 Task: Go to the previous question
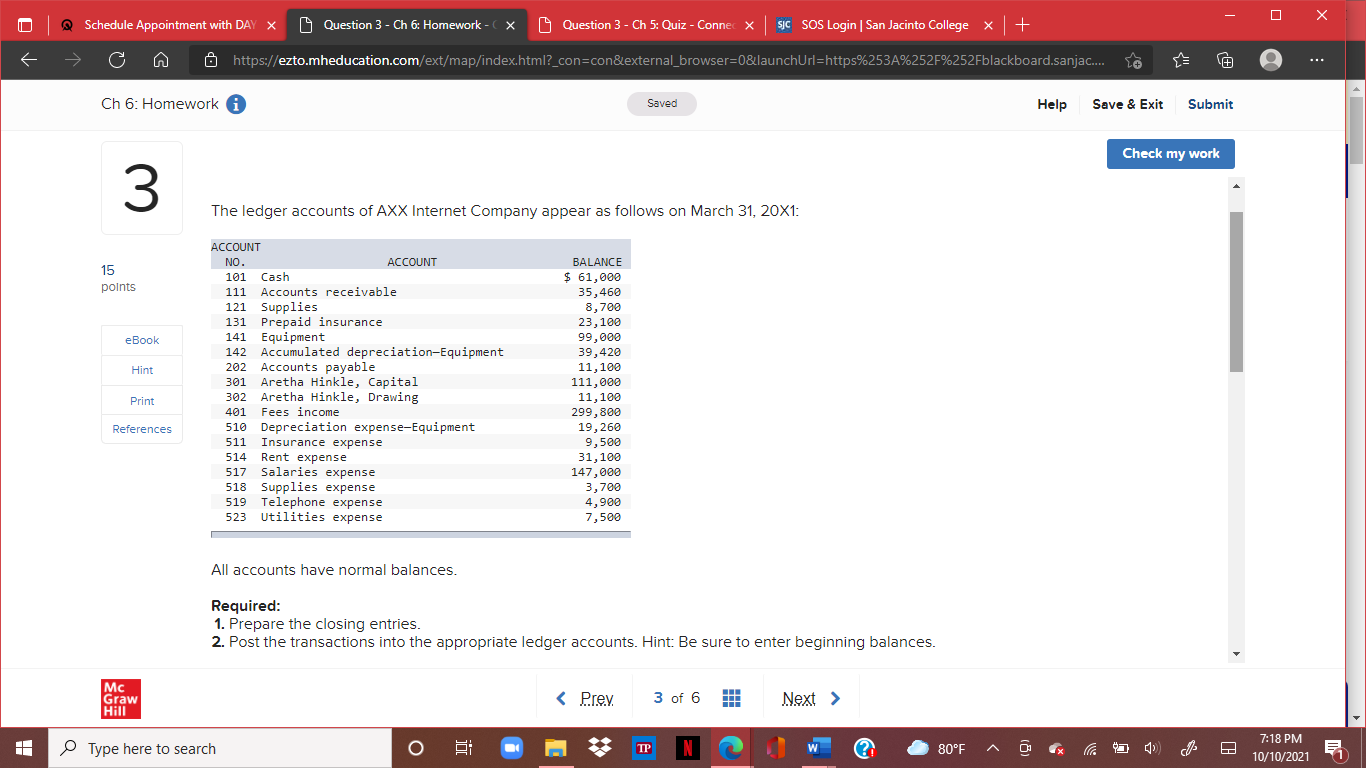(x=585, y=698)
